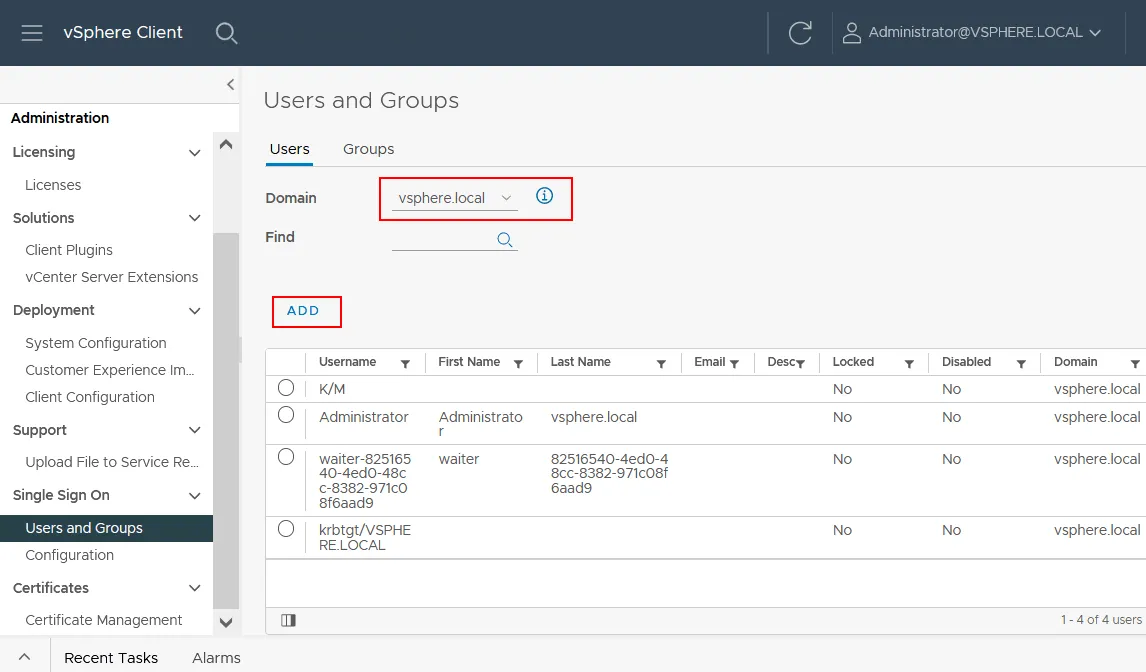Select the krbtgt/VSPHERE.LOCAL radio button

286,528
